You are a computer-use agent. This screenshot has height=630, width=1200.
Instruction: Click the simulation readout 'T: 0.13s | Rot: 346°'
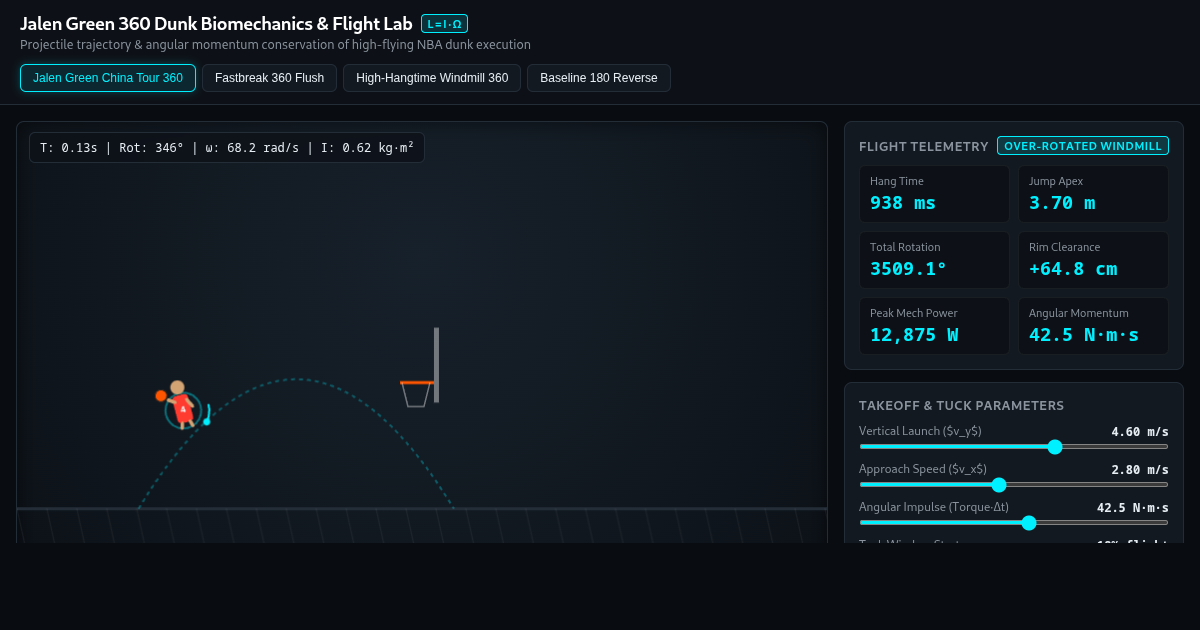coord(226,148)
